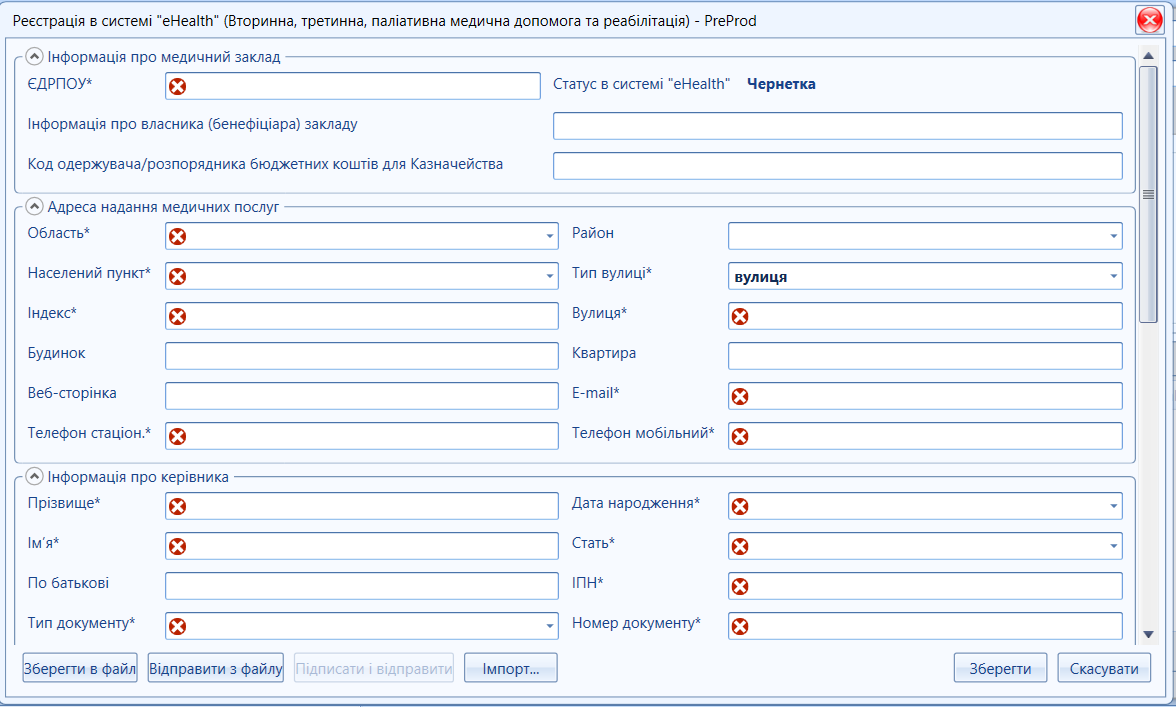Click the Скасувати button
The height and width of the screenshot is (707, 1176).
point(1104,668)
